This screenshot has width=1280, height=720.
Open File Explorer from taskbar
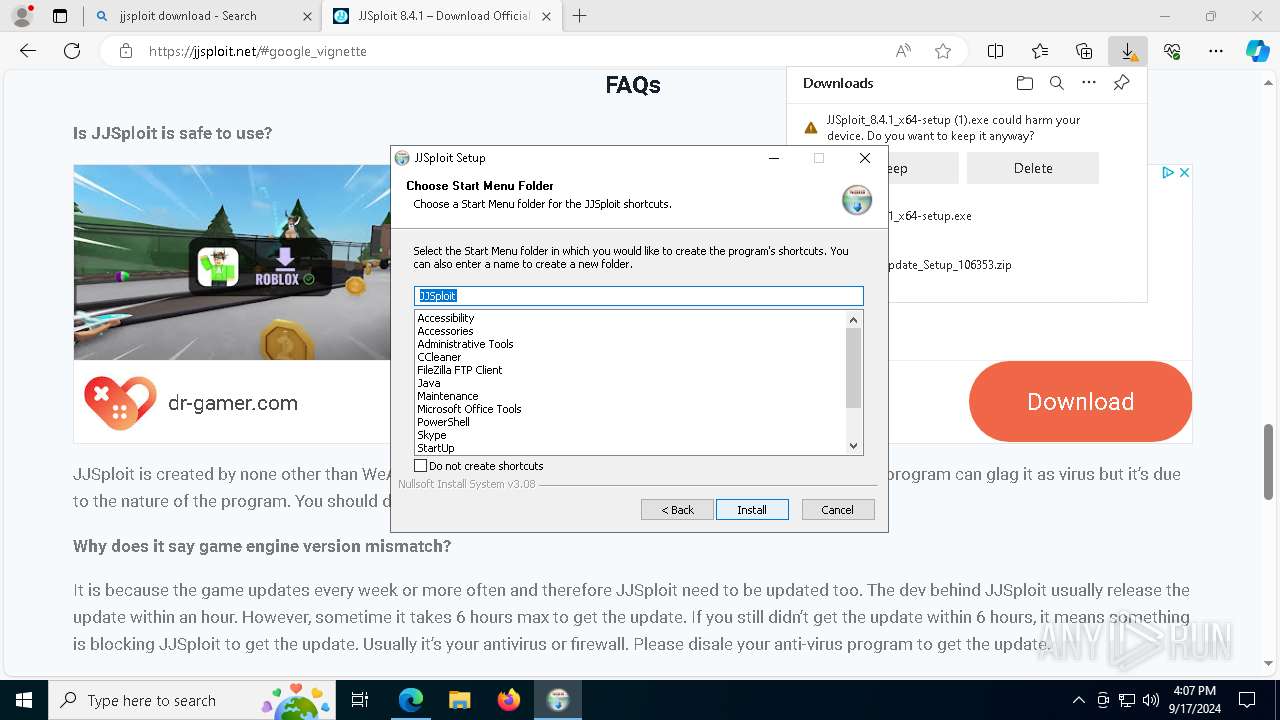[x=459, y=700]
